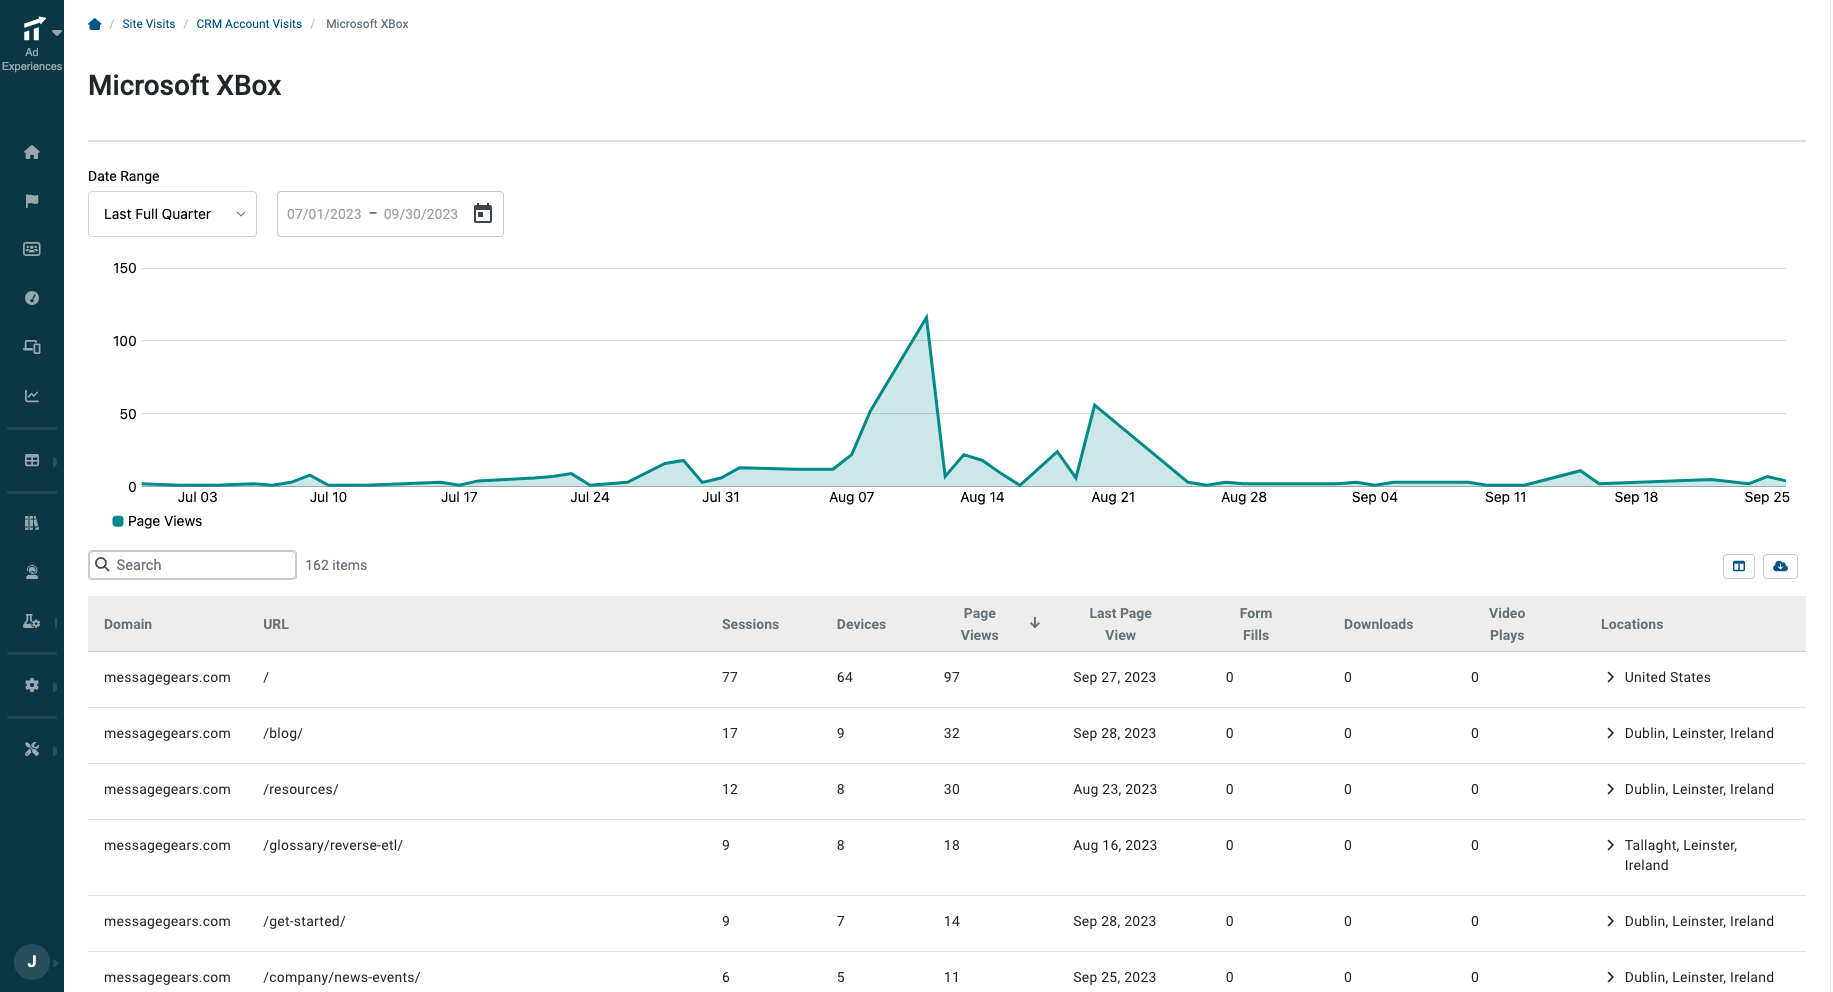Expand location for the /resources/ row

(1610, 789)
